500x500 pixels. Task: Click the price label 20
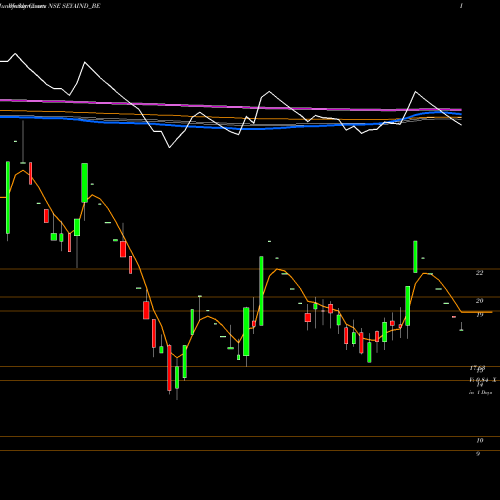479,301
